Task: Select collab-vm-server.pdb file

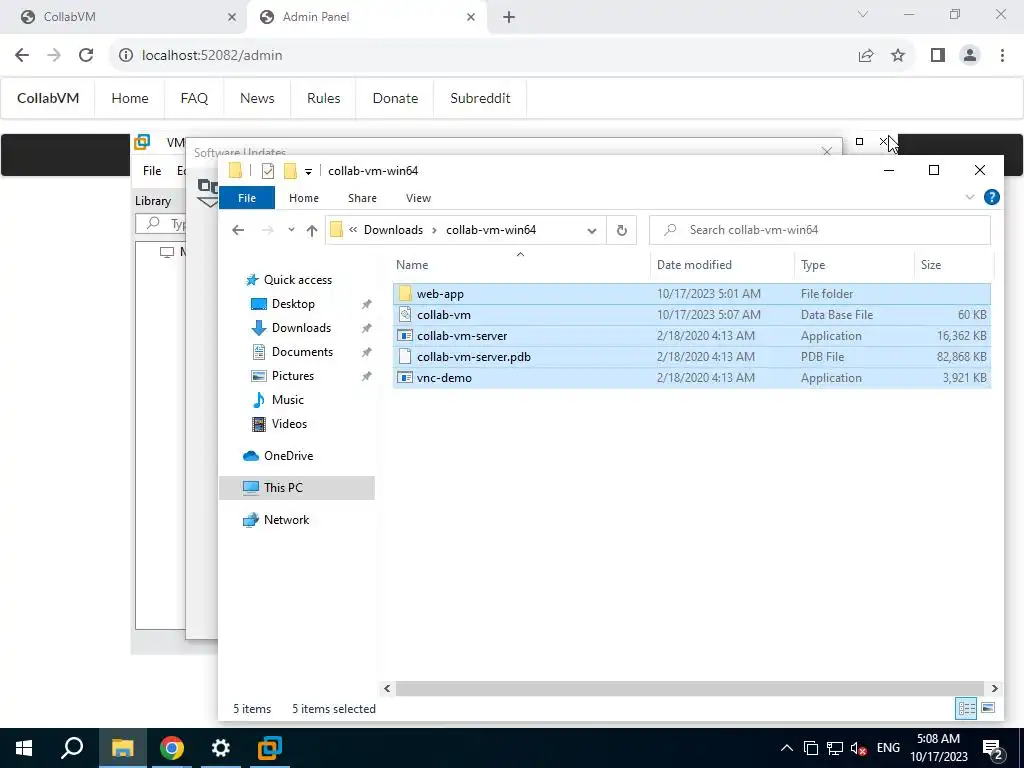Action: tap(692, 357)
